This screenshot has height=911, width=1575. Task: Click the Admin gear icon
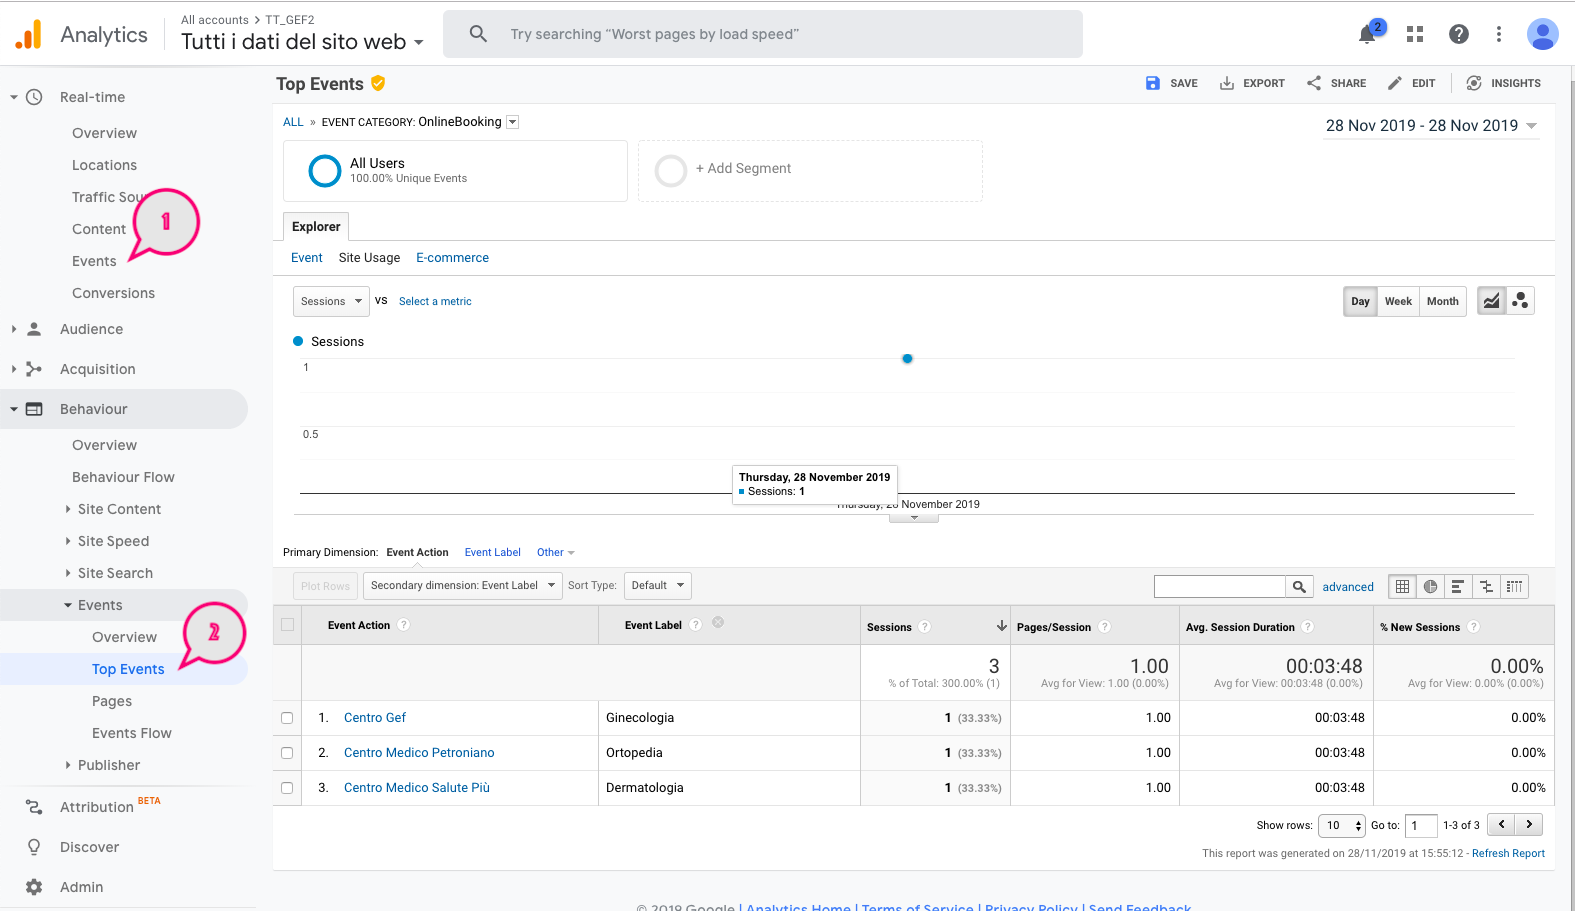(x=34, y=887)
